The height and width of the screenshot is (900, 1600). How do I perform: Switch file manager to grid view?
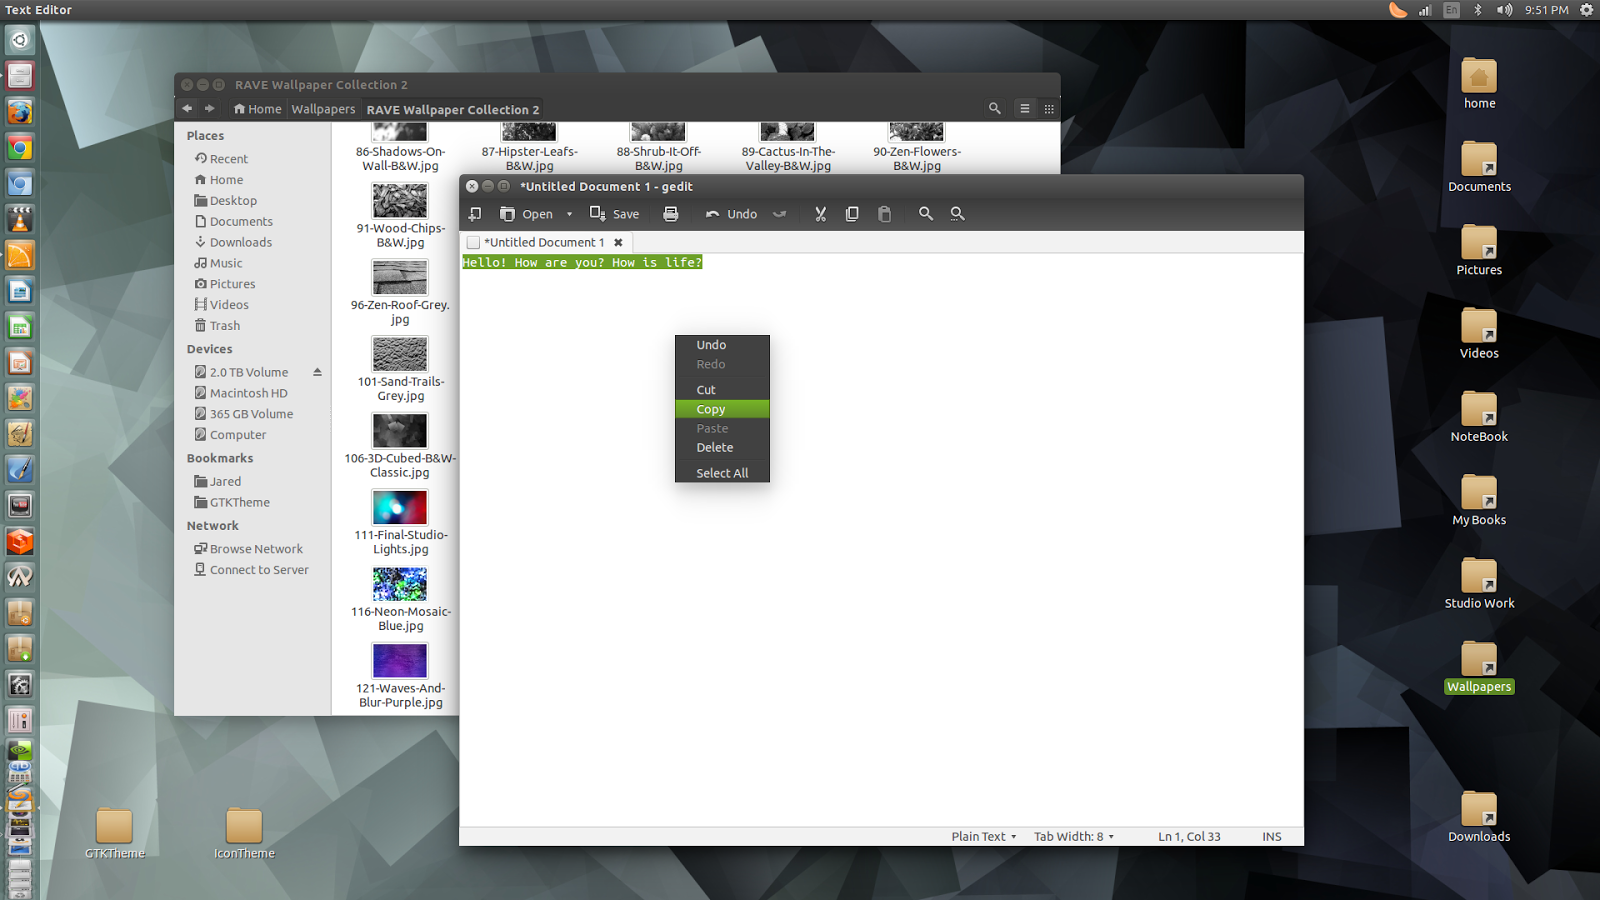pyautogui.click(x=1049, y=108)
